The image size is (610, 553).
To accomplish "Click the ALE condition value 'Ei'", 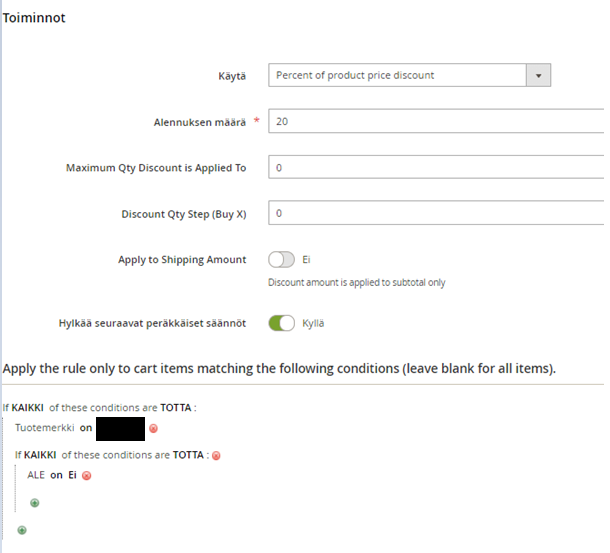I will click(72, 475).
